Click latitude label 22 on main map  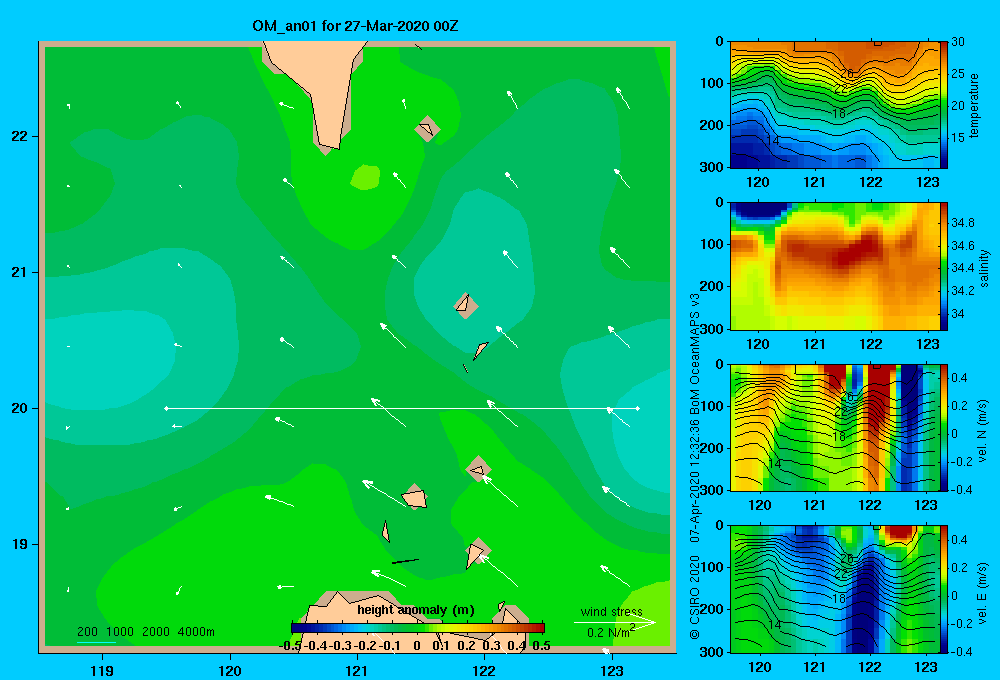20,137
